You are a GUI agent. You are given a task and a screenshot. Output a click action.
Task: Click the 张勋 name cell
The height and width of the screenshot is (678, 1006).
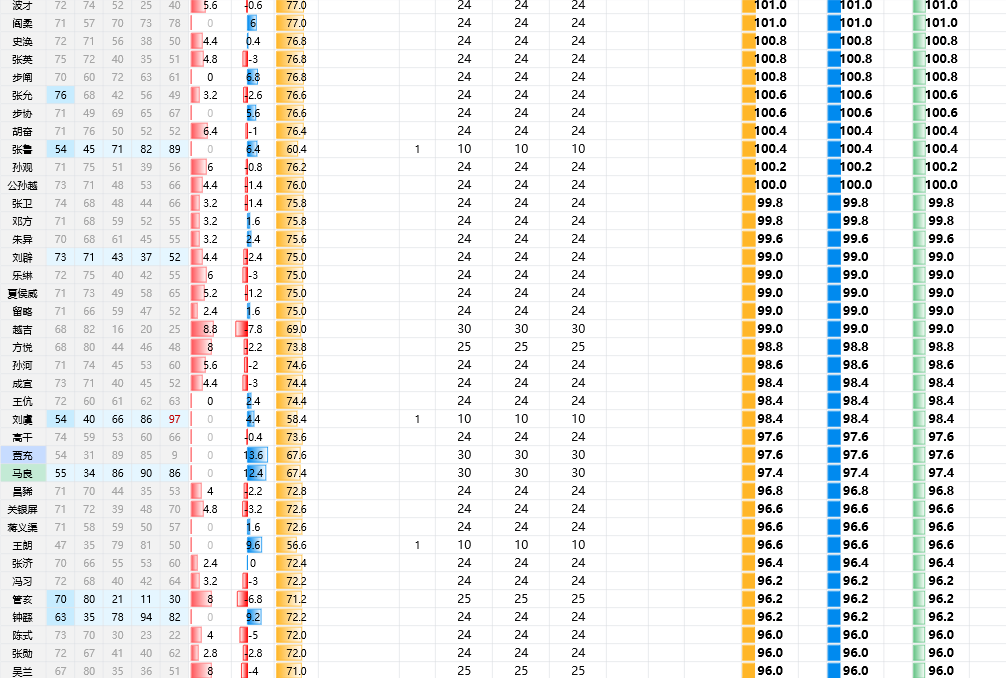[x=22, y=653]
